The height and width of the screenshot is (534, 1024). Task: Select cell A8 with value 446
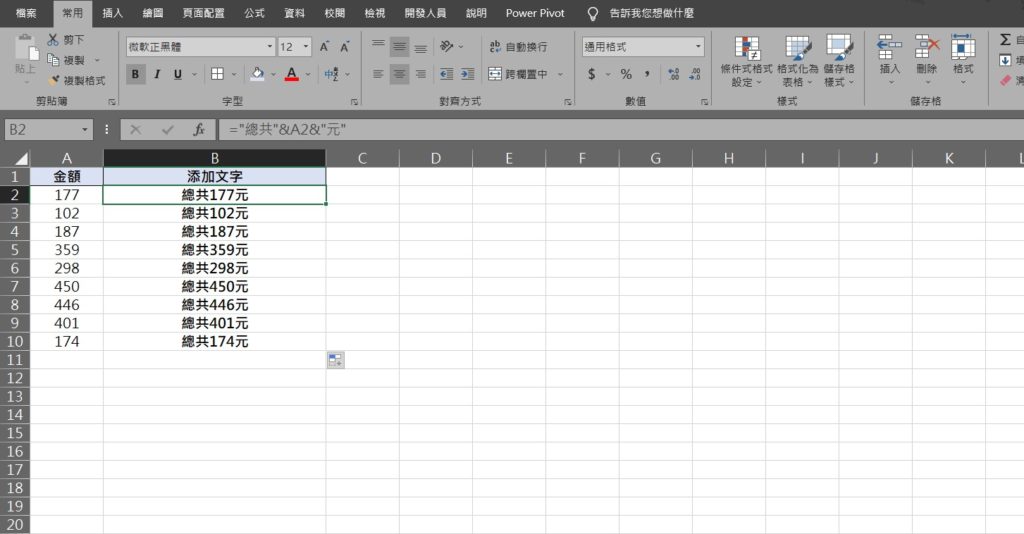pos(67,304)
